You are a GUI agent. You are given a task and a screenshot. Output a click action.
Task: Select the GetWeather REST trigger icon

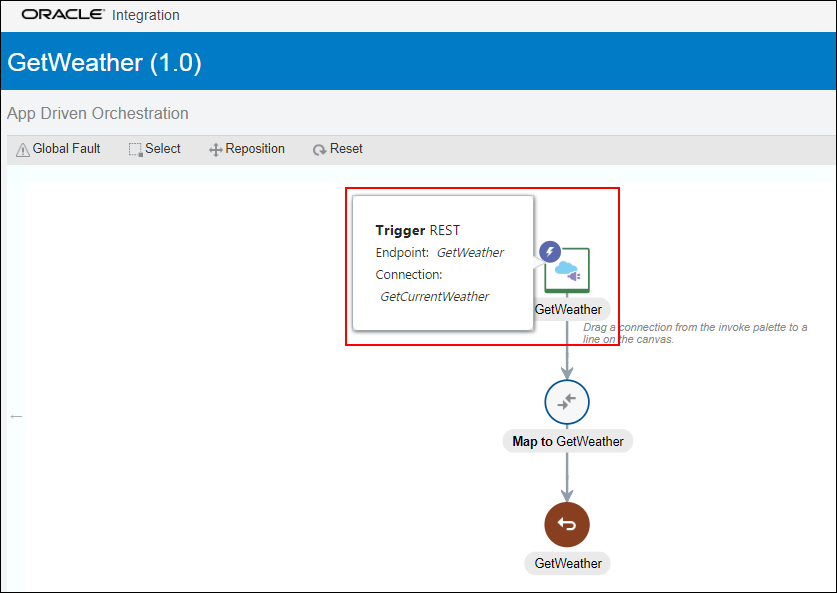pos(567,268)
